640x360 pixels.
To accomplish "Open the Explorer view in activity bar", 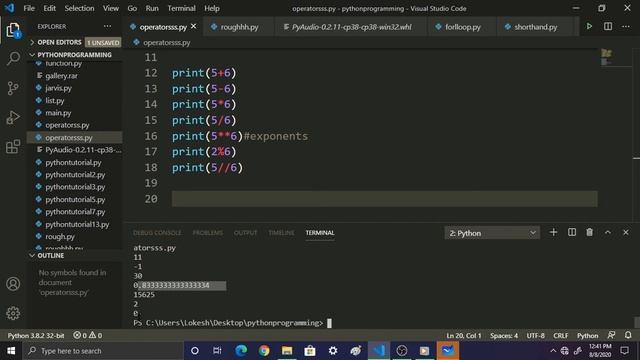I will [13, 30].
